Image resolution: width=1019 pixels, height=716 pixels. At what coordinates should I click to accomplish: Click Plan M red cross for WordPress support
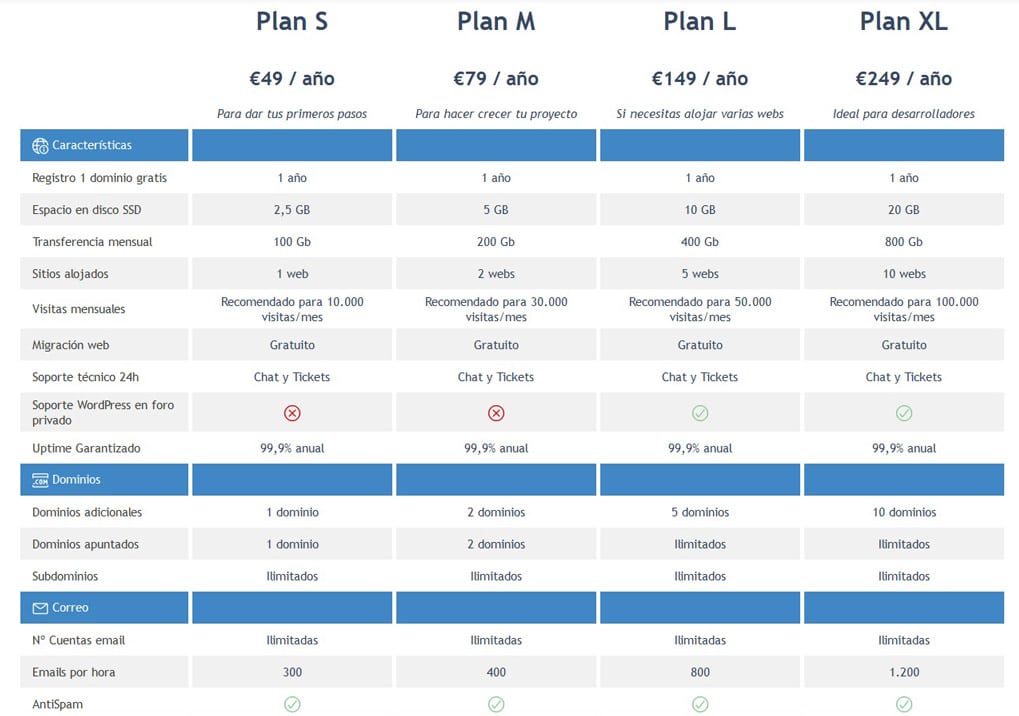click(496, 413)
